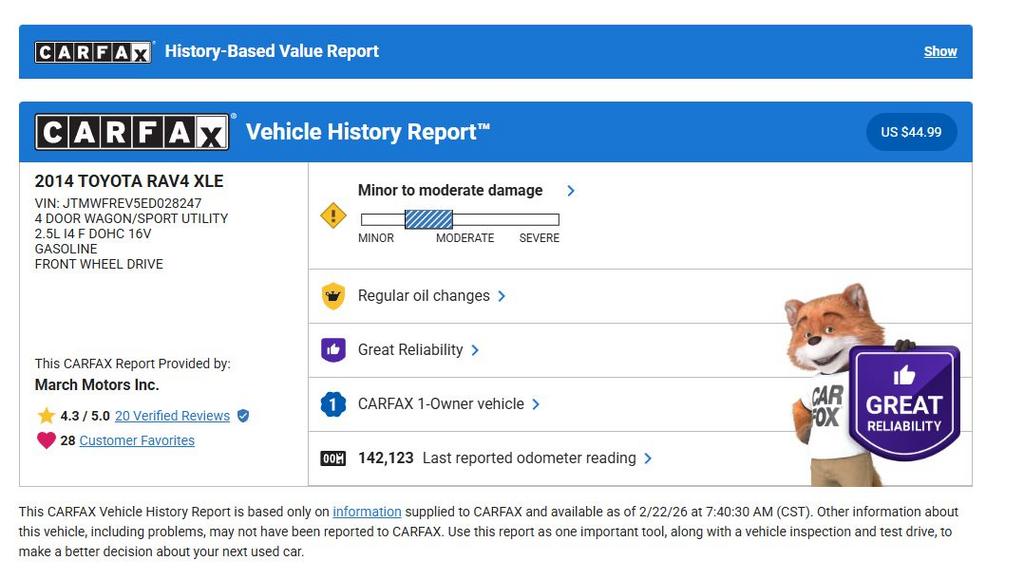Click the odometer counter icon
This screenshot has height=579, width=1024.
pos(333,458)
